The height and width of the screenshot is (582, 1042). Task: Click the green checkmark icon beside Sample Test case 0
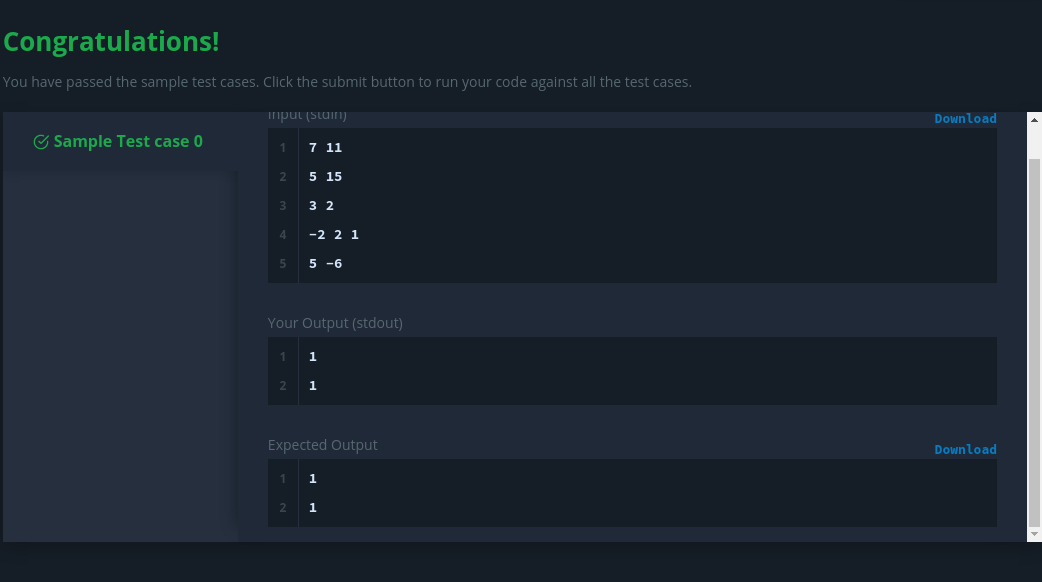click(x=41, y=142)
